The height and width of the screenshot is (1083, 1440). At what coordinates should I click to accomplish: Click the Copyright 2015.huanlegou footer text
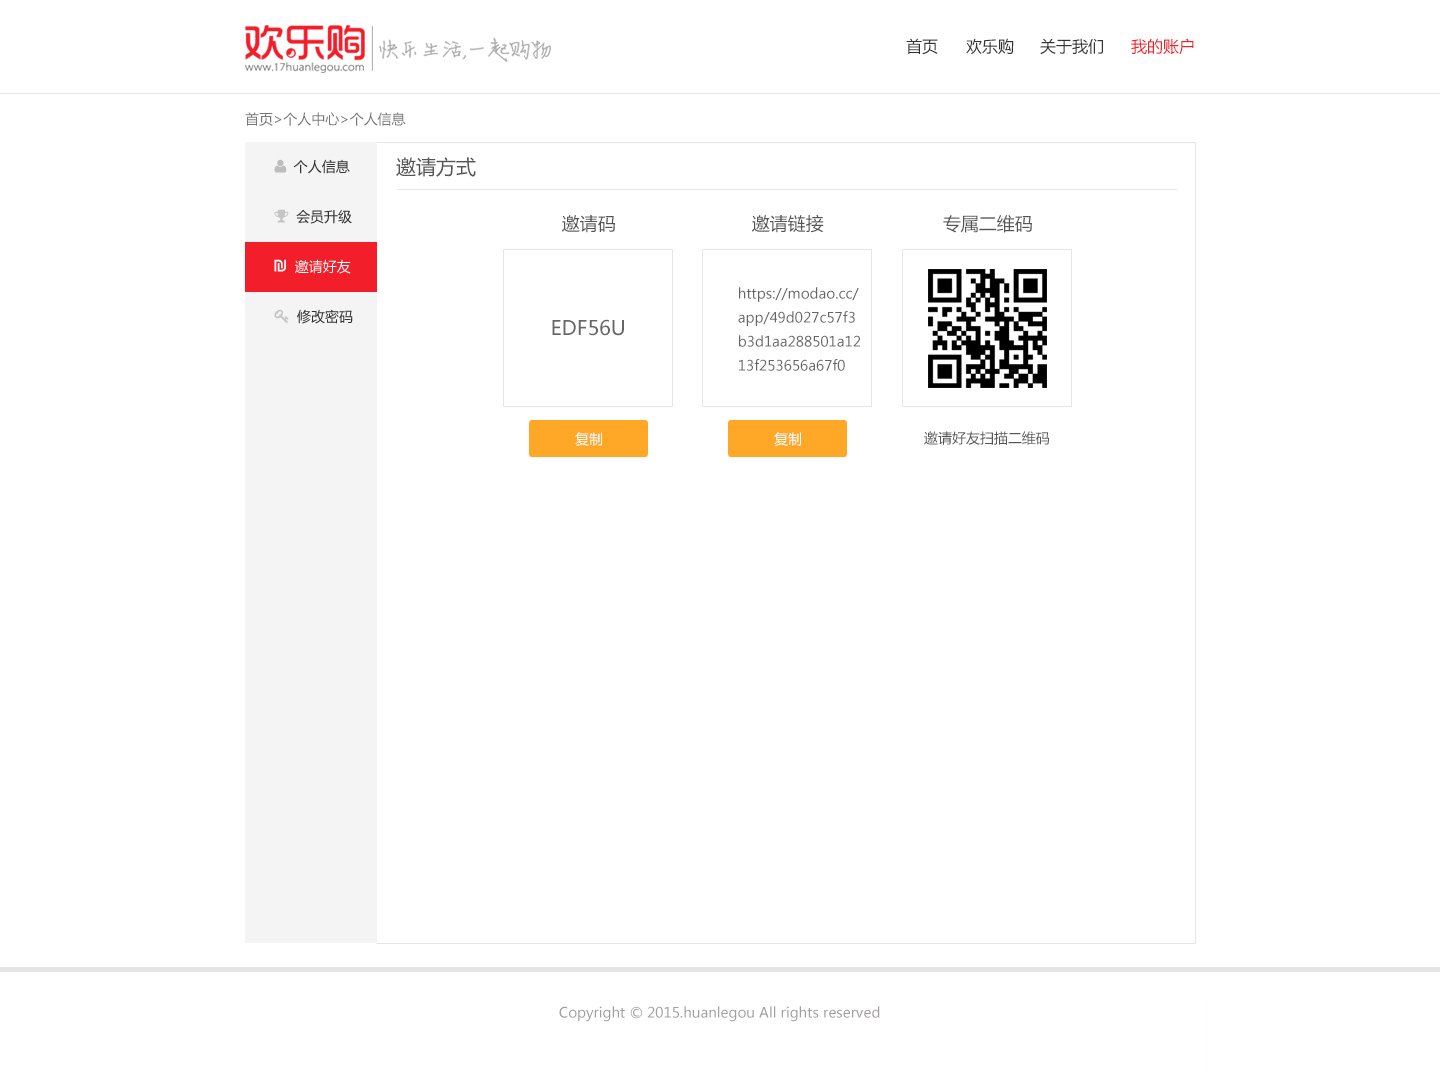click(x=719, y=1012)
